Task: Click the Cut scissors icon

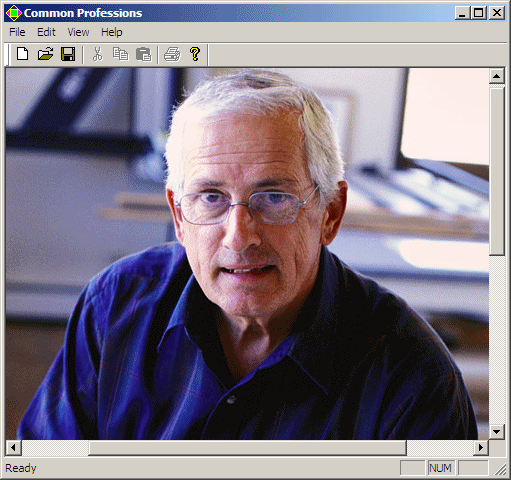Action: pyautogui.click(x=97, y=54)
